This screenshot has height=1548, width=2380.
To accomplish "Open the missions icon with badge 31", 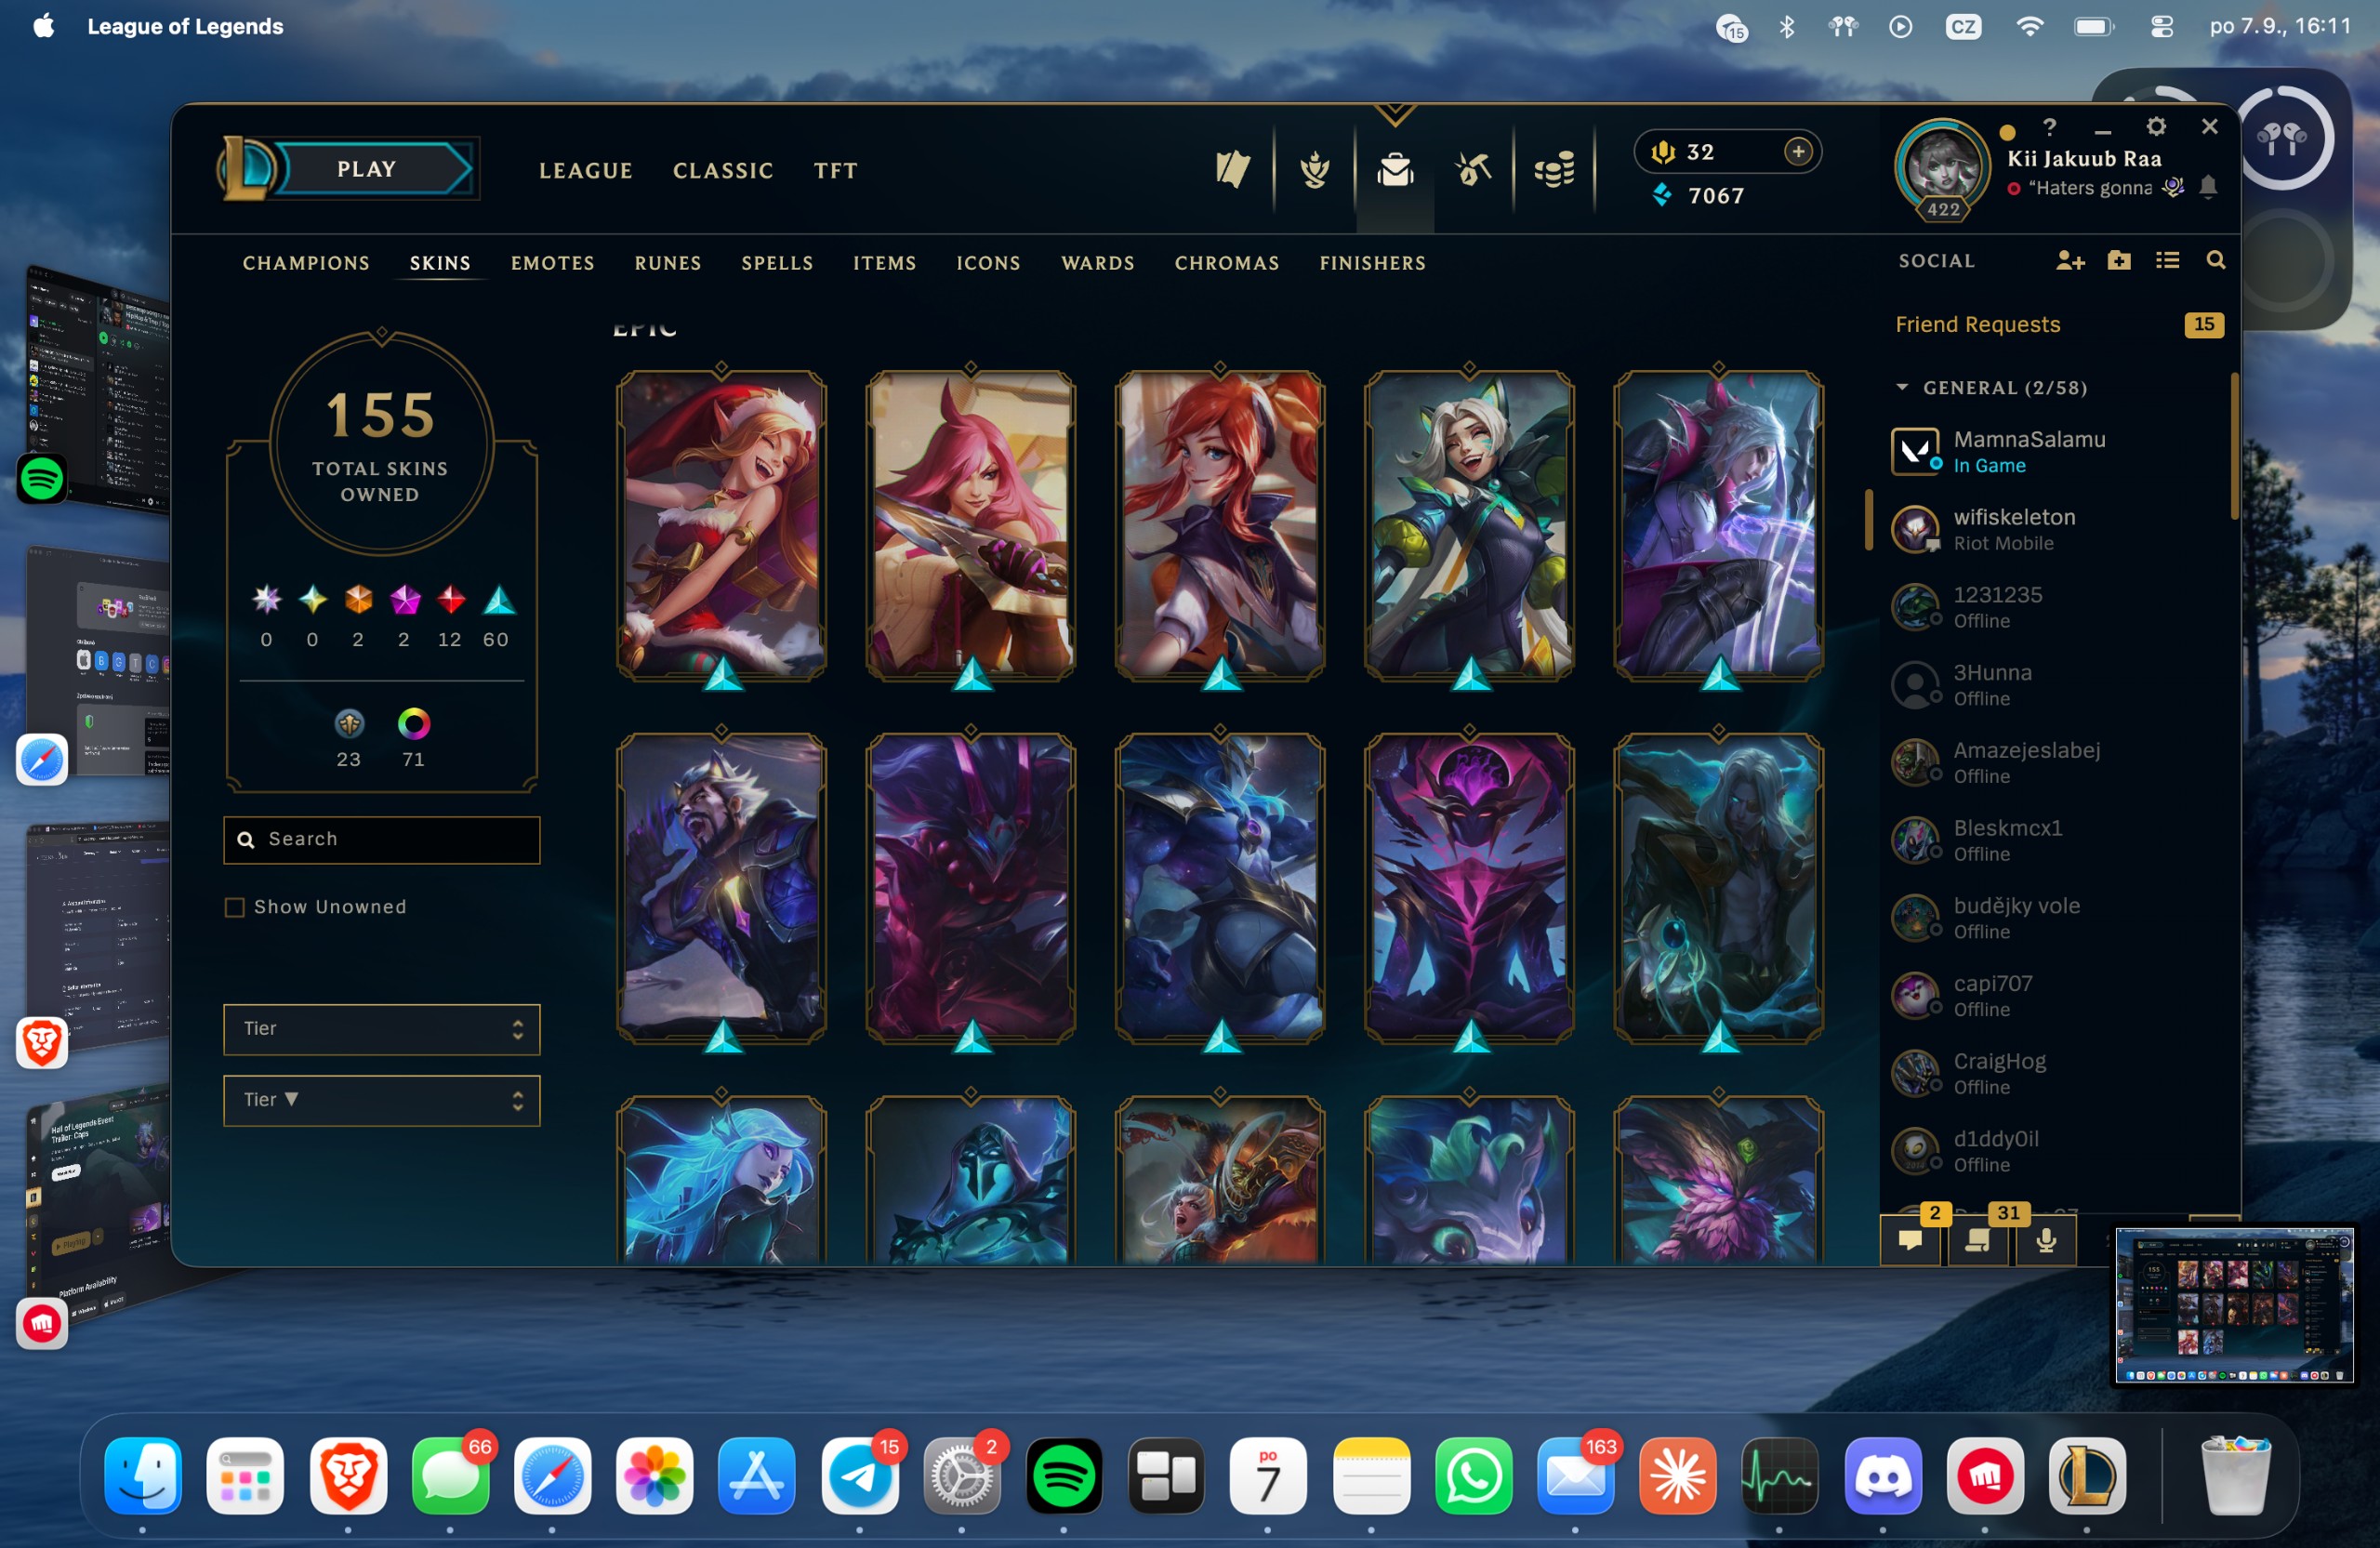I will pyautogui.click(x=1977, y=1240).
